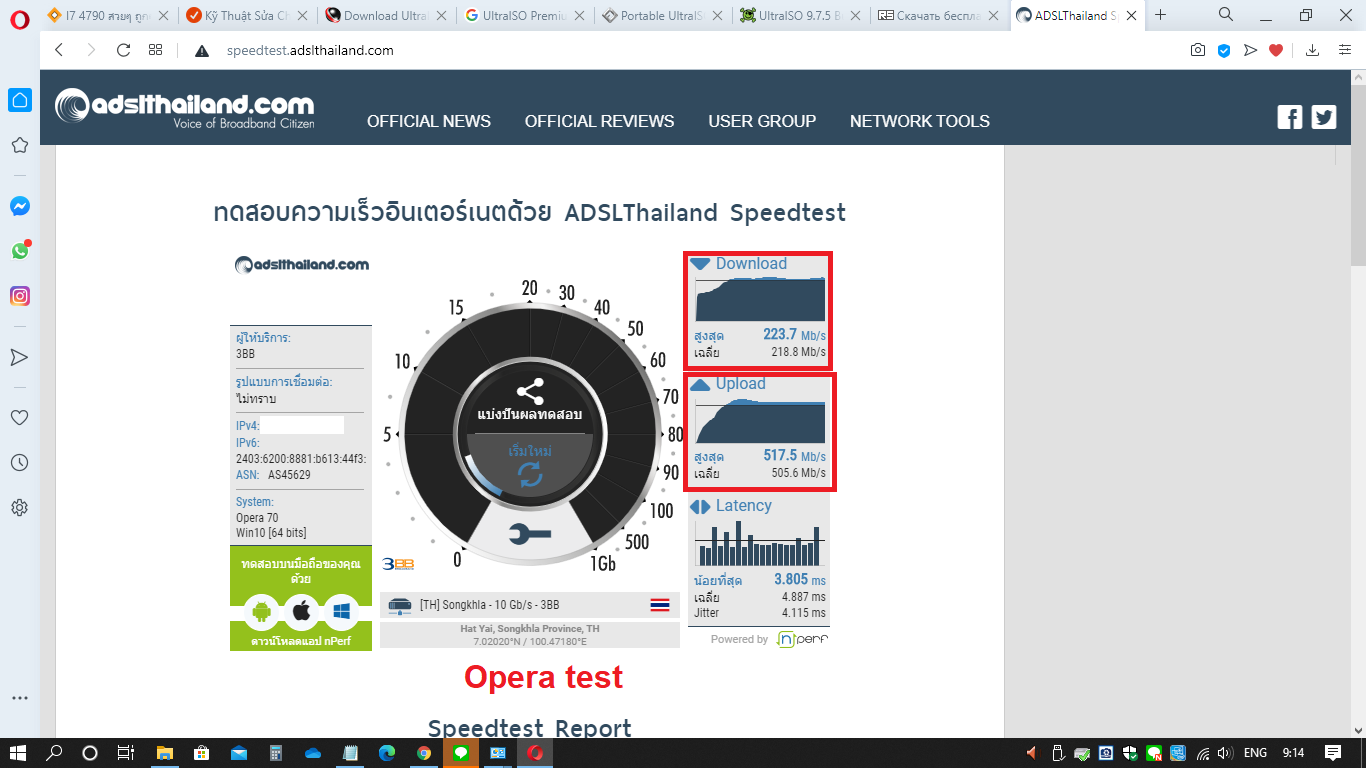Click the ENG language indicator
Screen dimensions: 1366x768
tap(1255, 752)
